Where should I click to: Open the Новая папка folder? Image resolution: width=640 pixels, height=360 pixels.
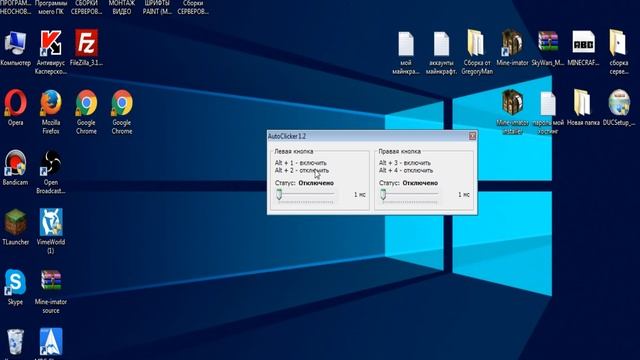[582, 102]
